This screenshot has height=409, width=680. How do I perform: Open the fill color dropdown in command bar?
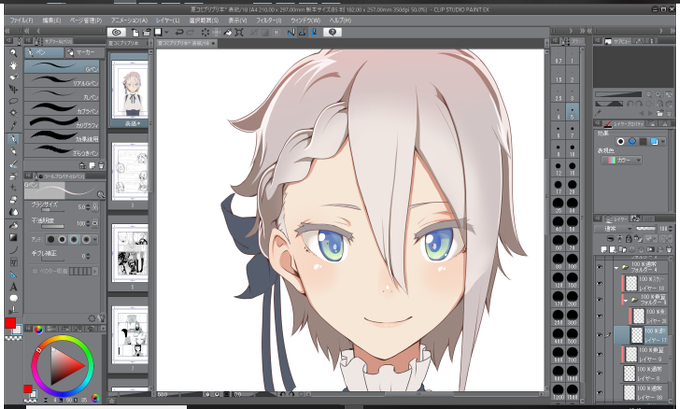click(x=167, y=32)
